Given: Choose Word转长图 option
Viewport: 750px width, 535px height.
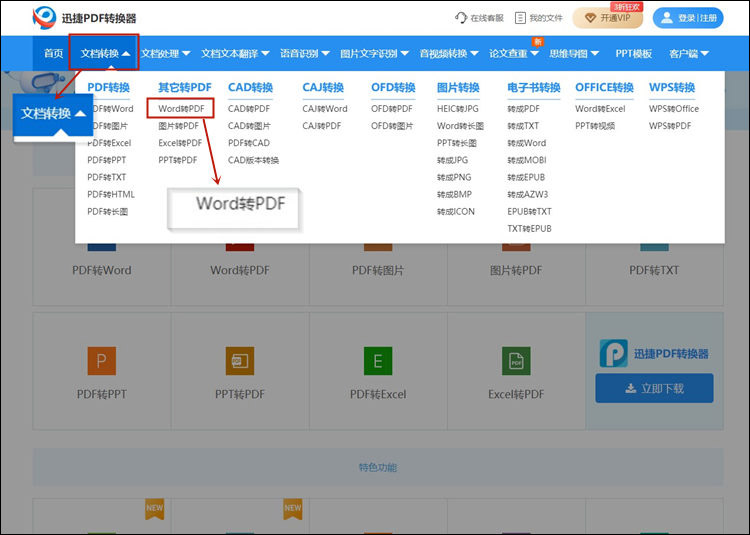Looking at the screenshot, I should 460,126.
